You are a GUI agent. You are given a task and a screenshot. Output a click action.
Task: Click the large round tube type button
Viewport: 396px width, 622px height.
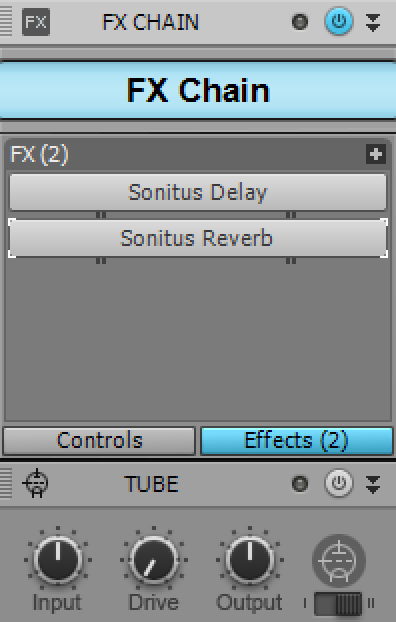(x=338, y=560)
